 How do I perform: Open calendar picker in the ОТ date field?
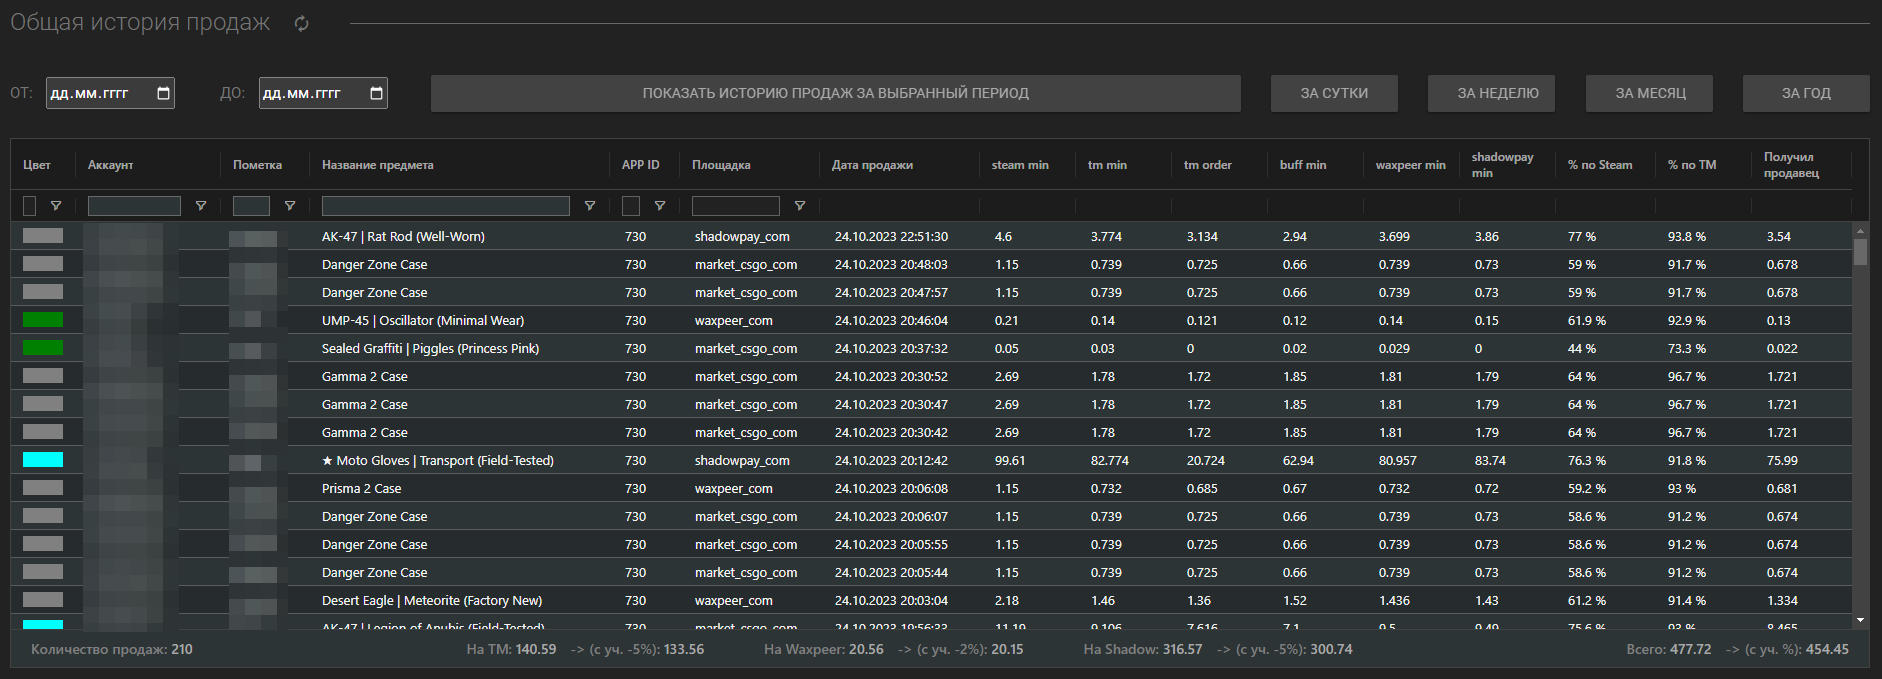click(164, 93)
